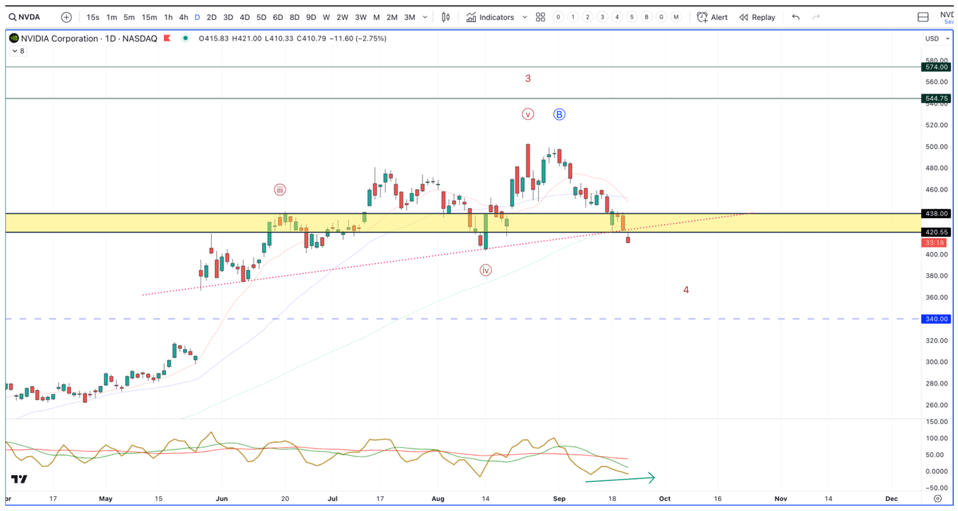Switch to monthly M interval
The height and width of the screenshot is (511, 958).
click(x=376, y=17)
